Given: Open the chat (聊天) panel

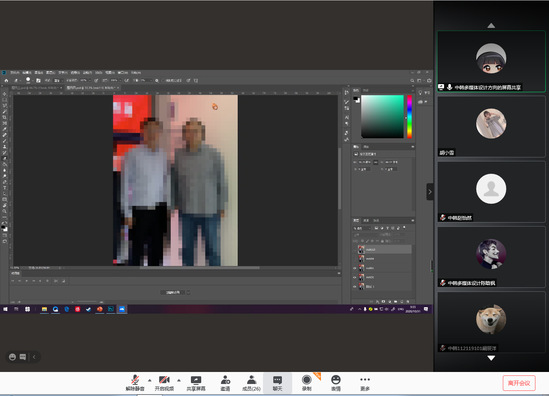Looking at the screenshot, I should (277, 383).
